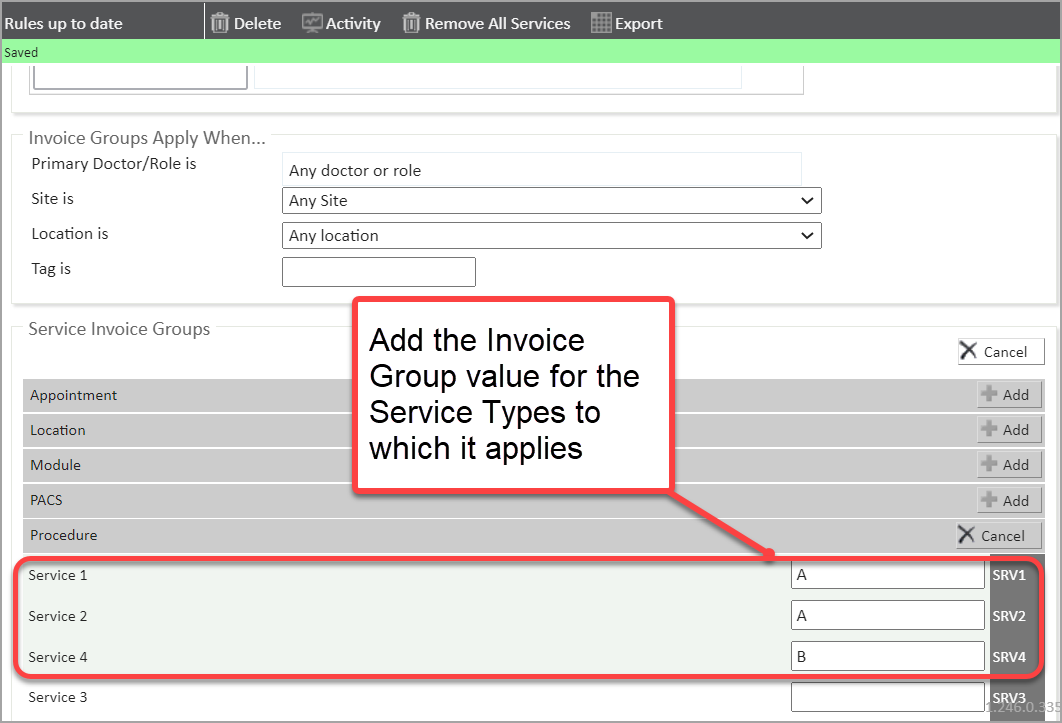Viewport: 1062px width, 723px height.
Task: Open the Site is dropdown
Action: (x=551, y=201)
